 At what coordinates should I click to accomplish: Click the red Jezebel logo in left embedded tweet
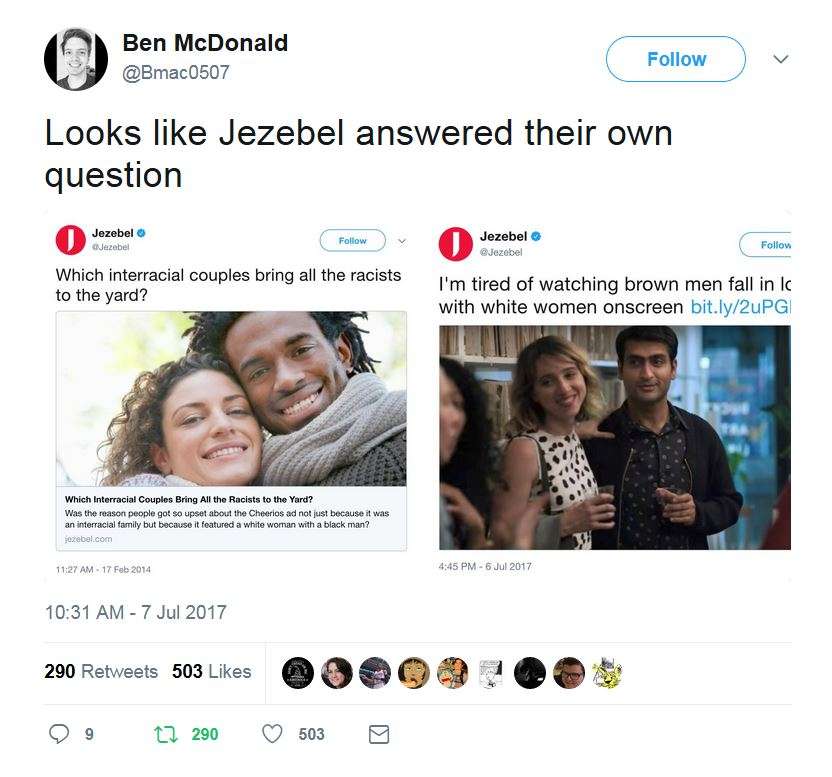tap(70, 240)
